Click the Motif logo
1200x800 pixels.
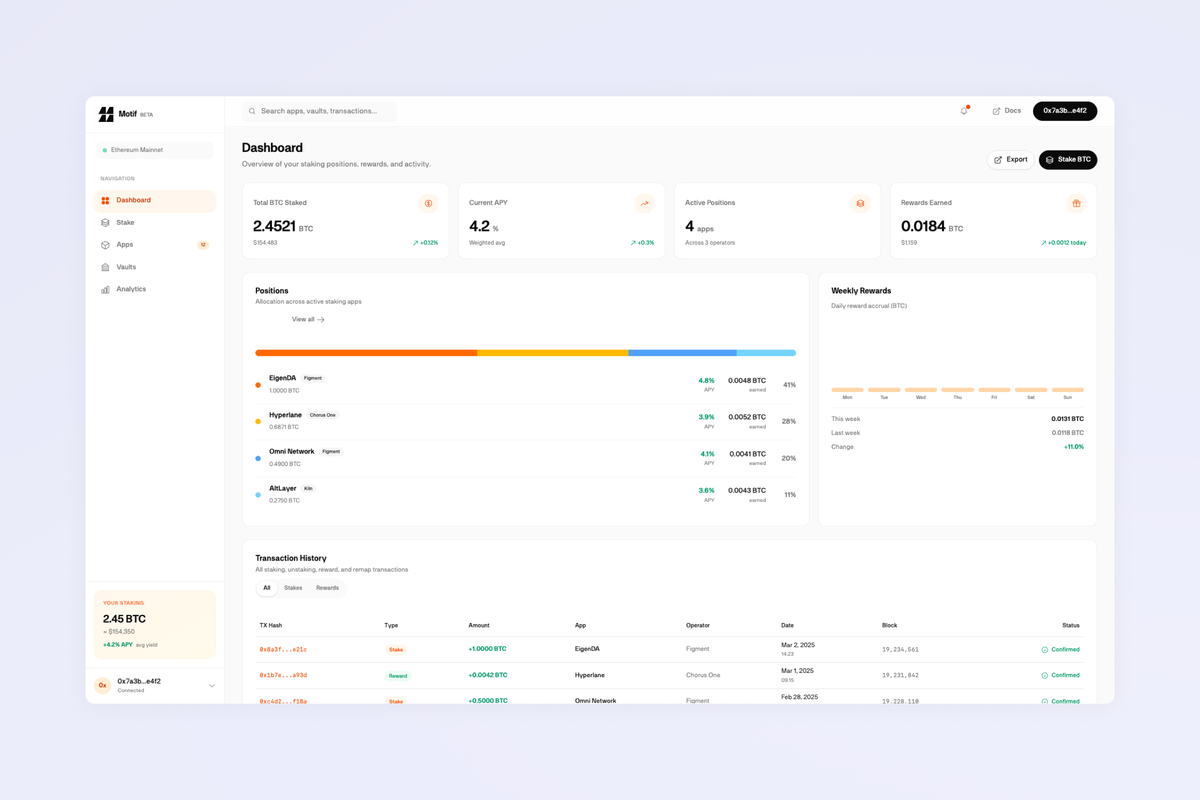point(106,113)
